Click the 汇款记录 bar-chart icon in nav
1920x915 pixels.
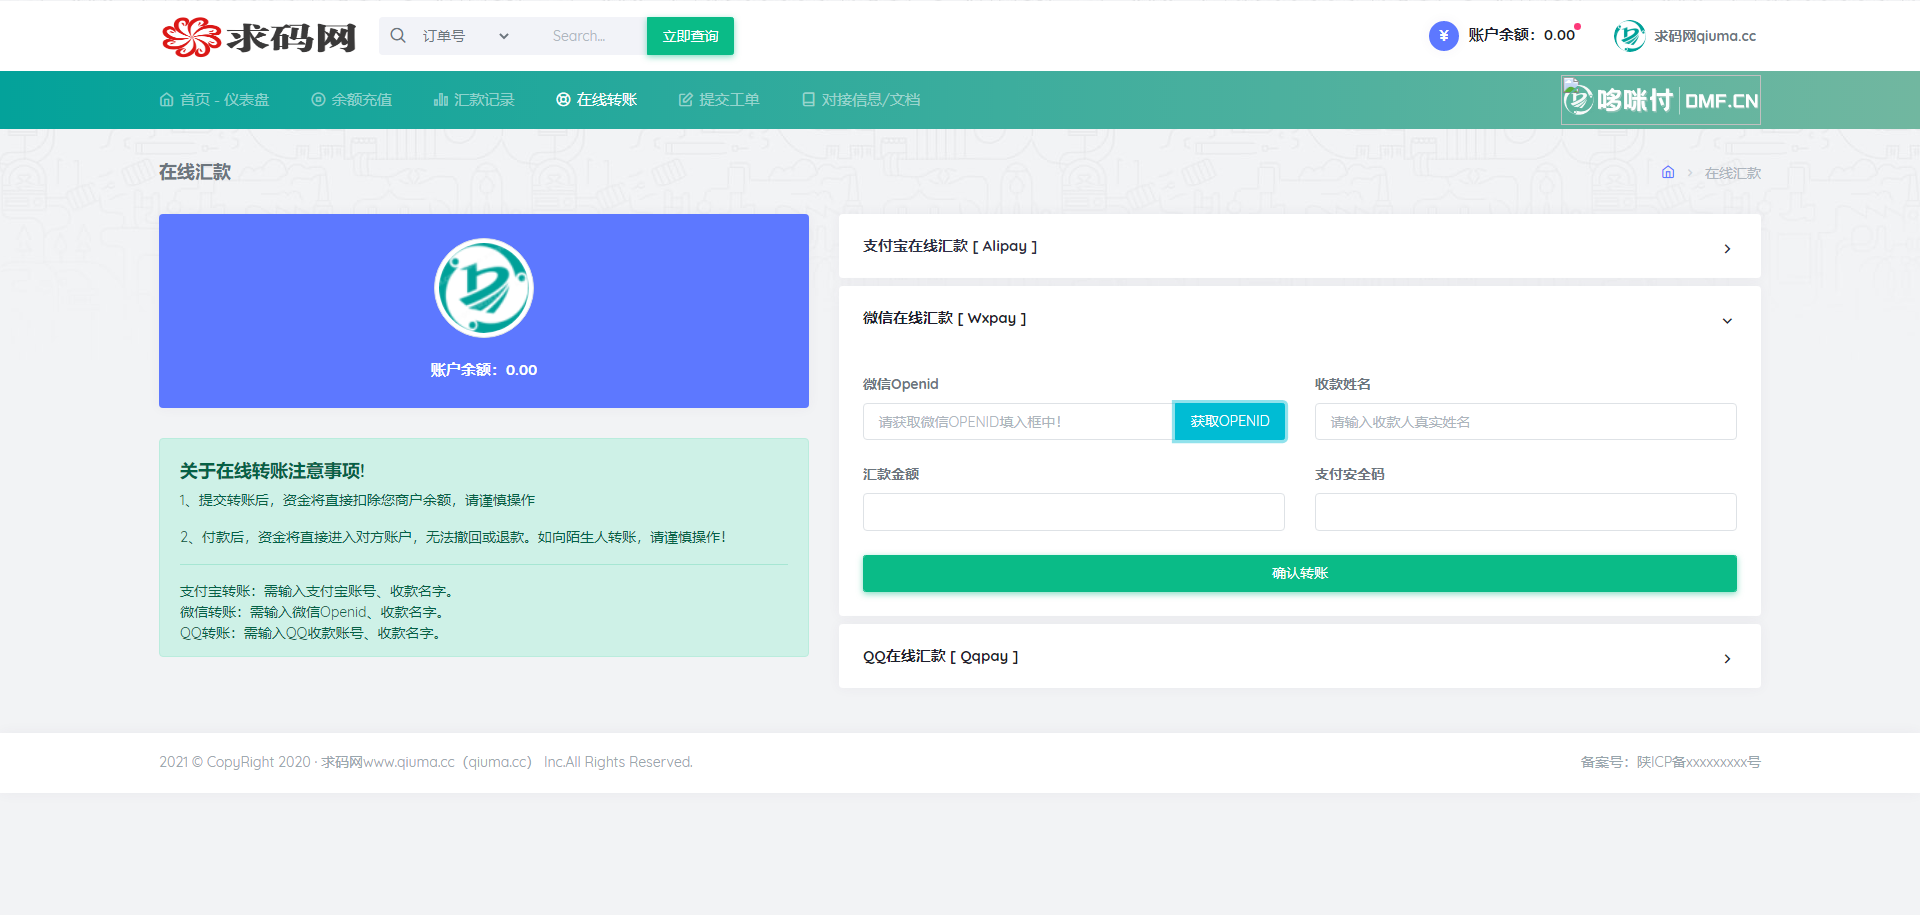click(441, 100)
